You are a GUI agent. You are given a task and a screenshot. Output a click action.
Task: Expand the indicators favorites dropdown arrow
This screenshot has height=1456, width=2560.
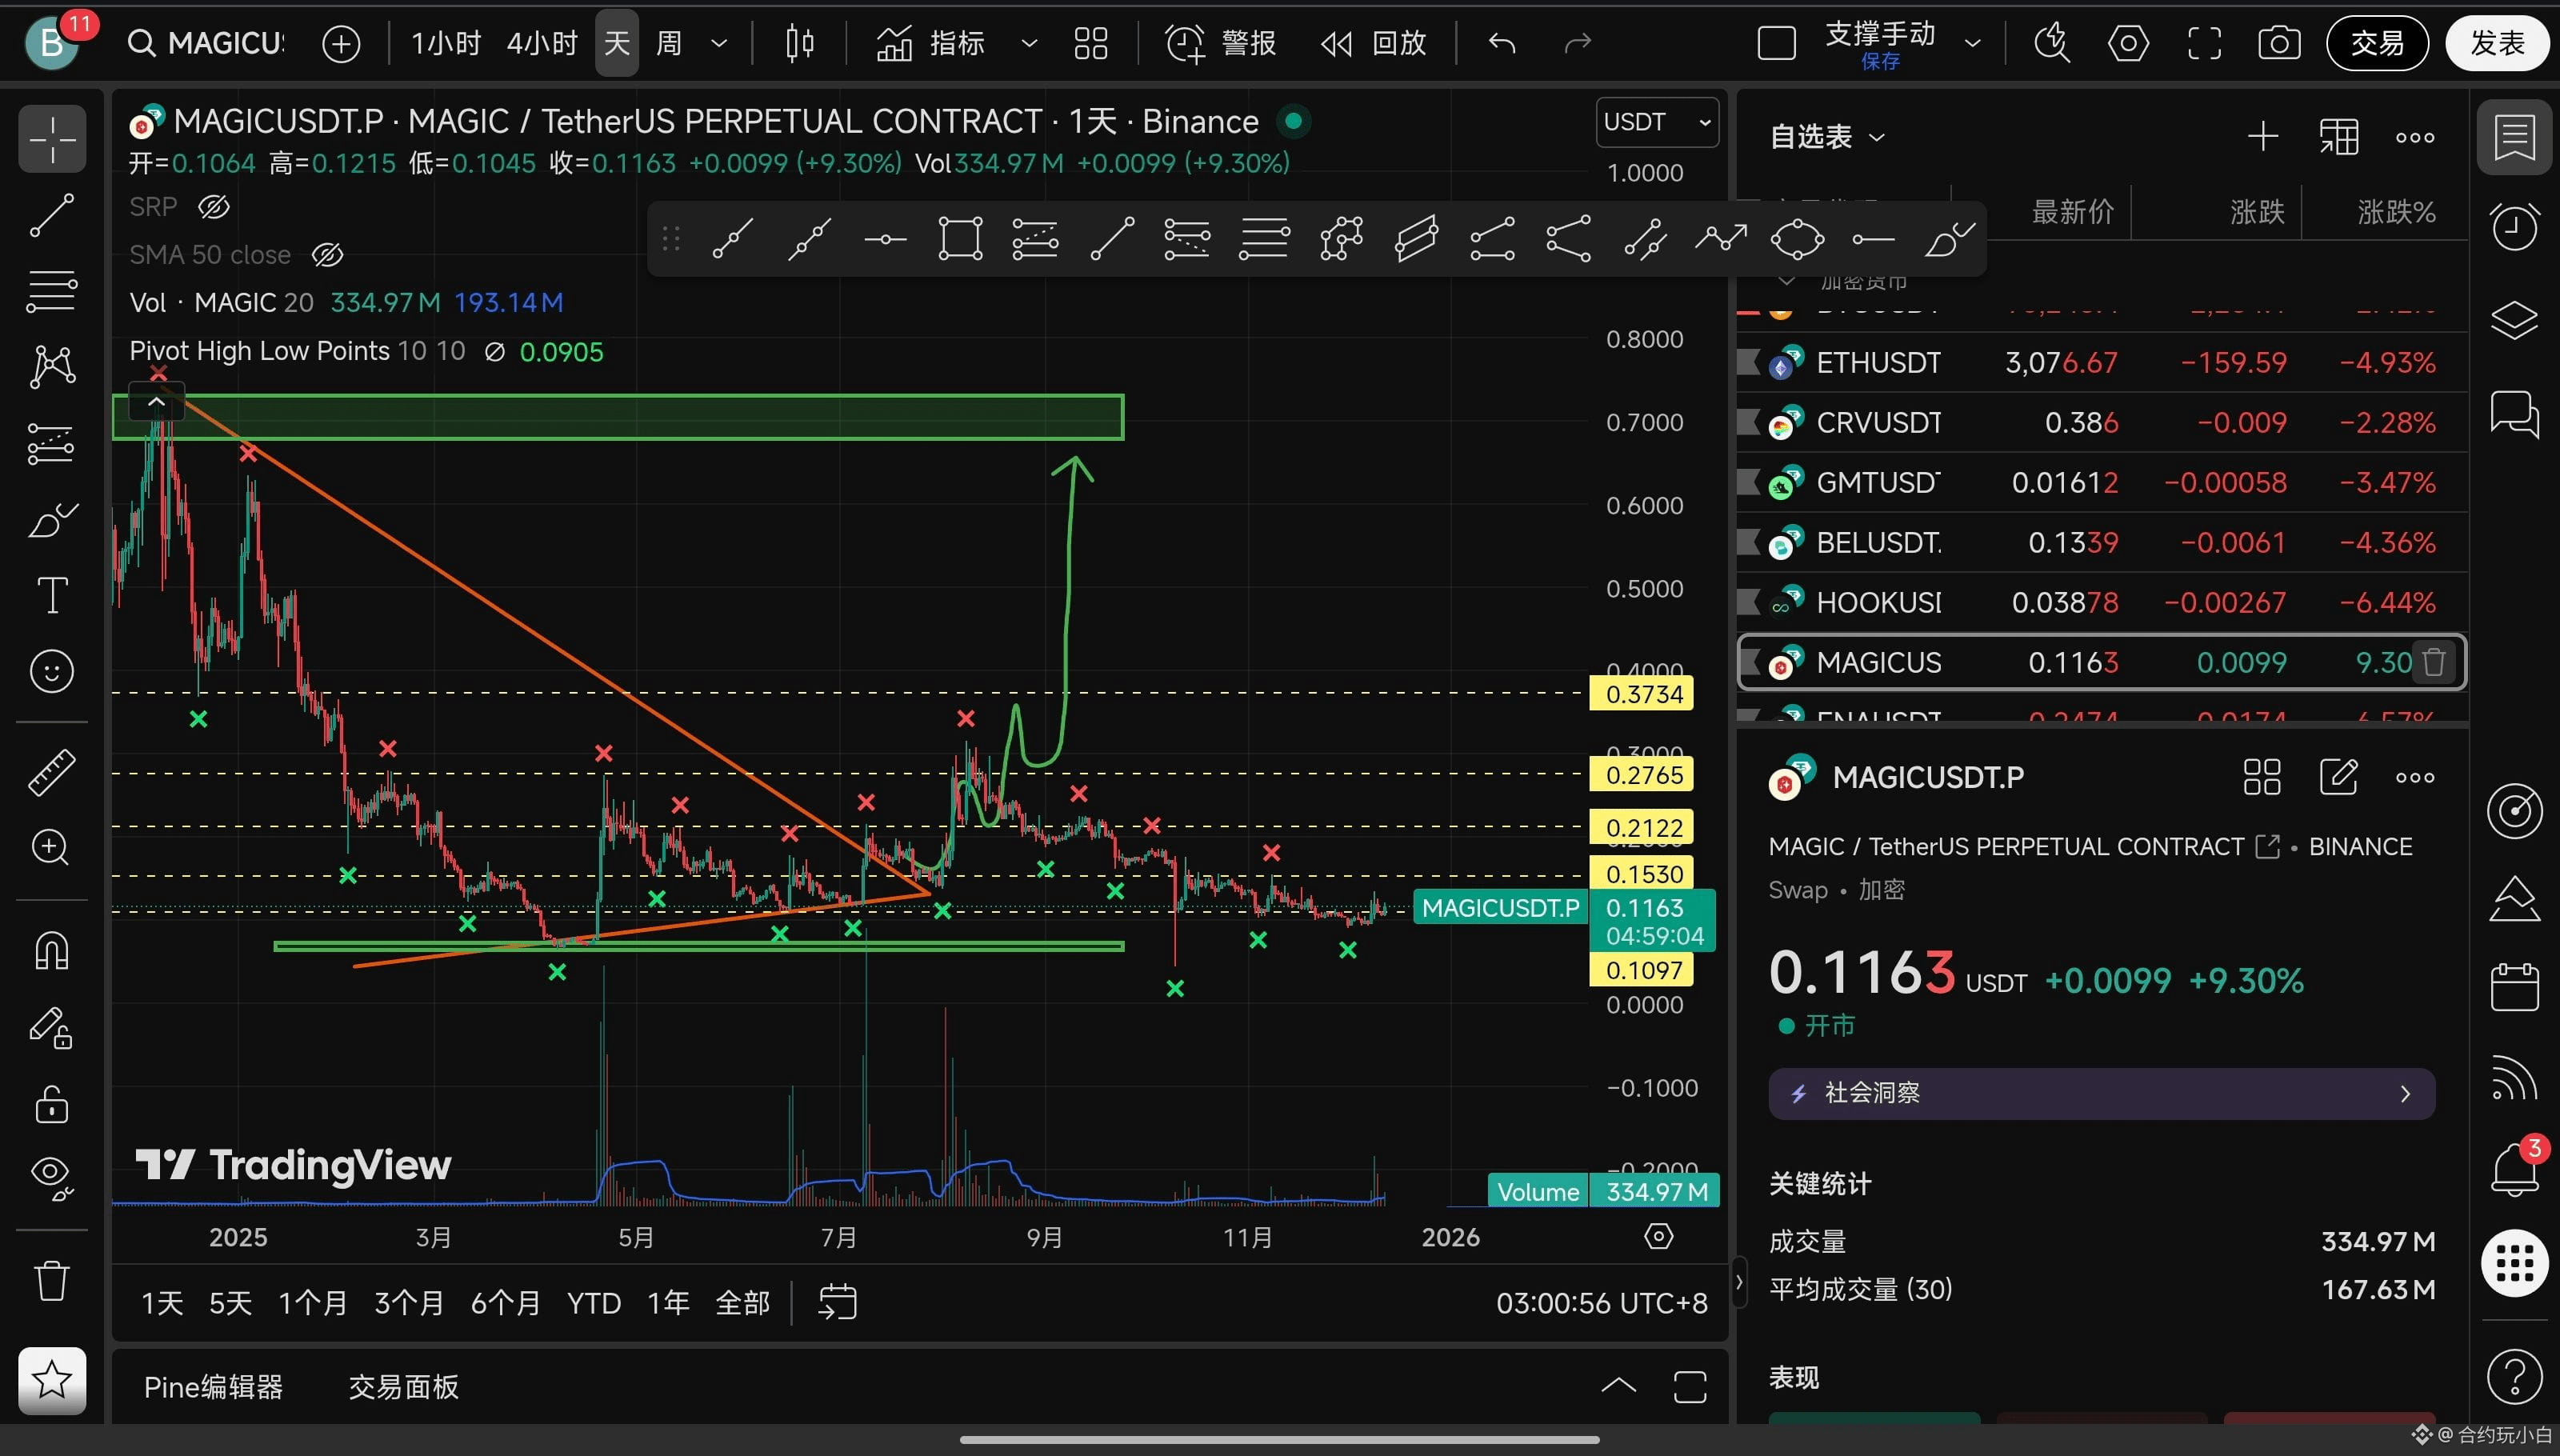click(1029, 43)
